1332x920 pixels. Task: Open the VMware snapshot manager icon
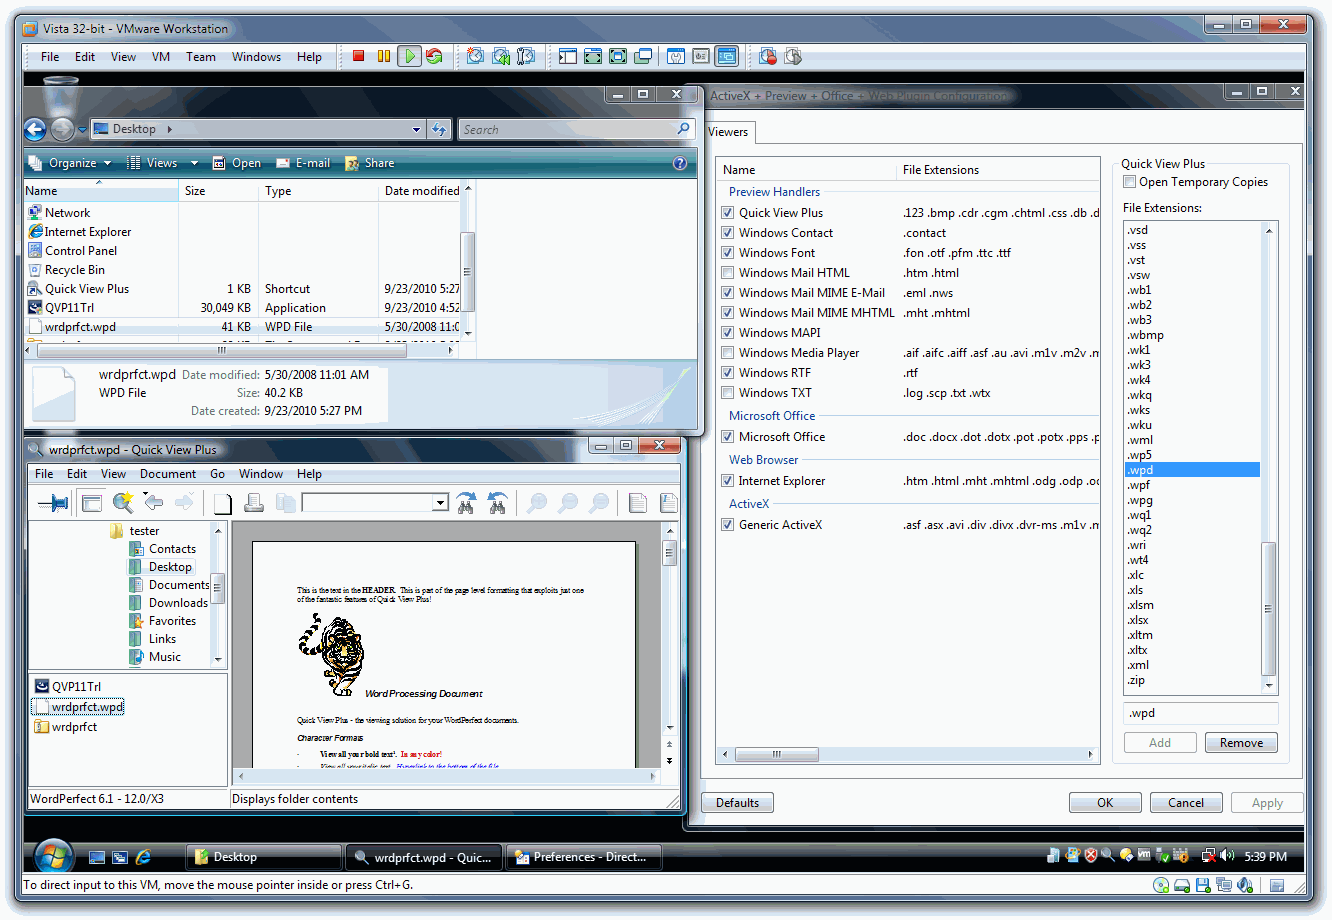526,57
